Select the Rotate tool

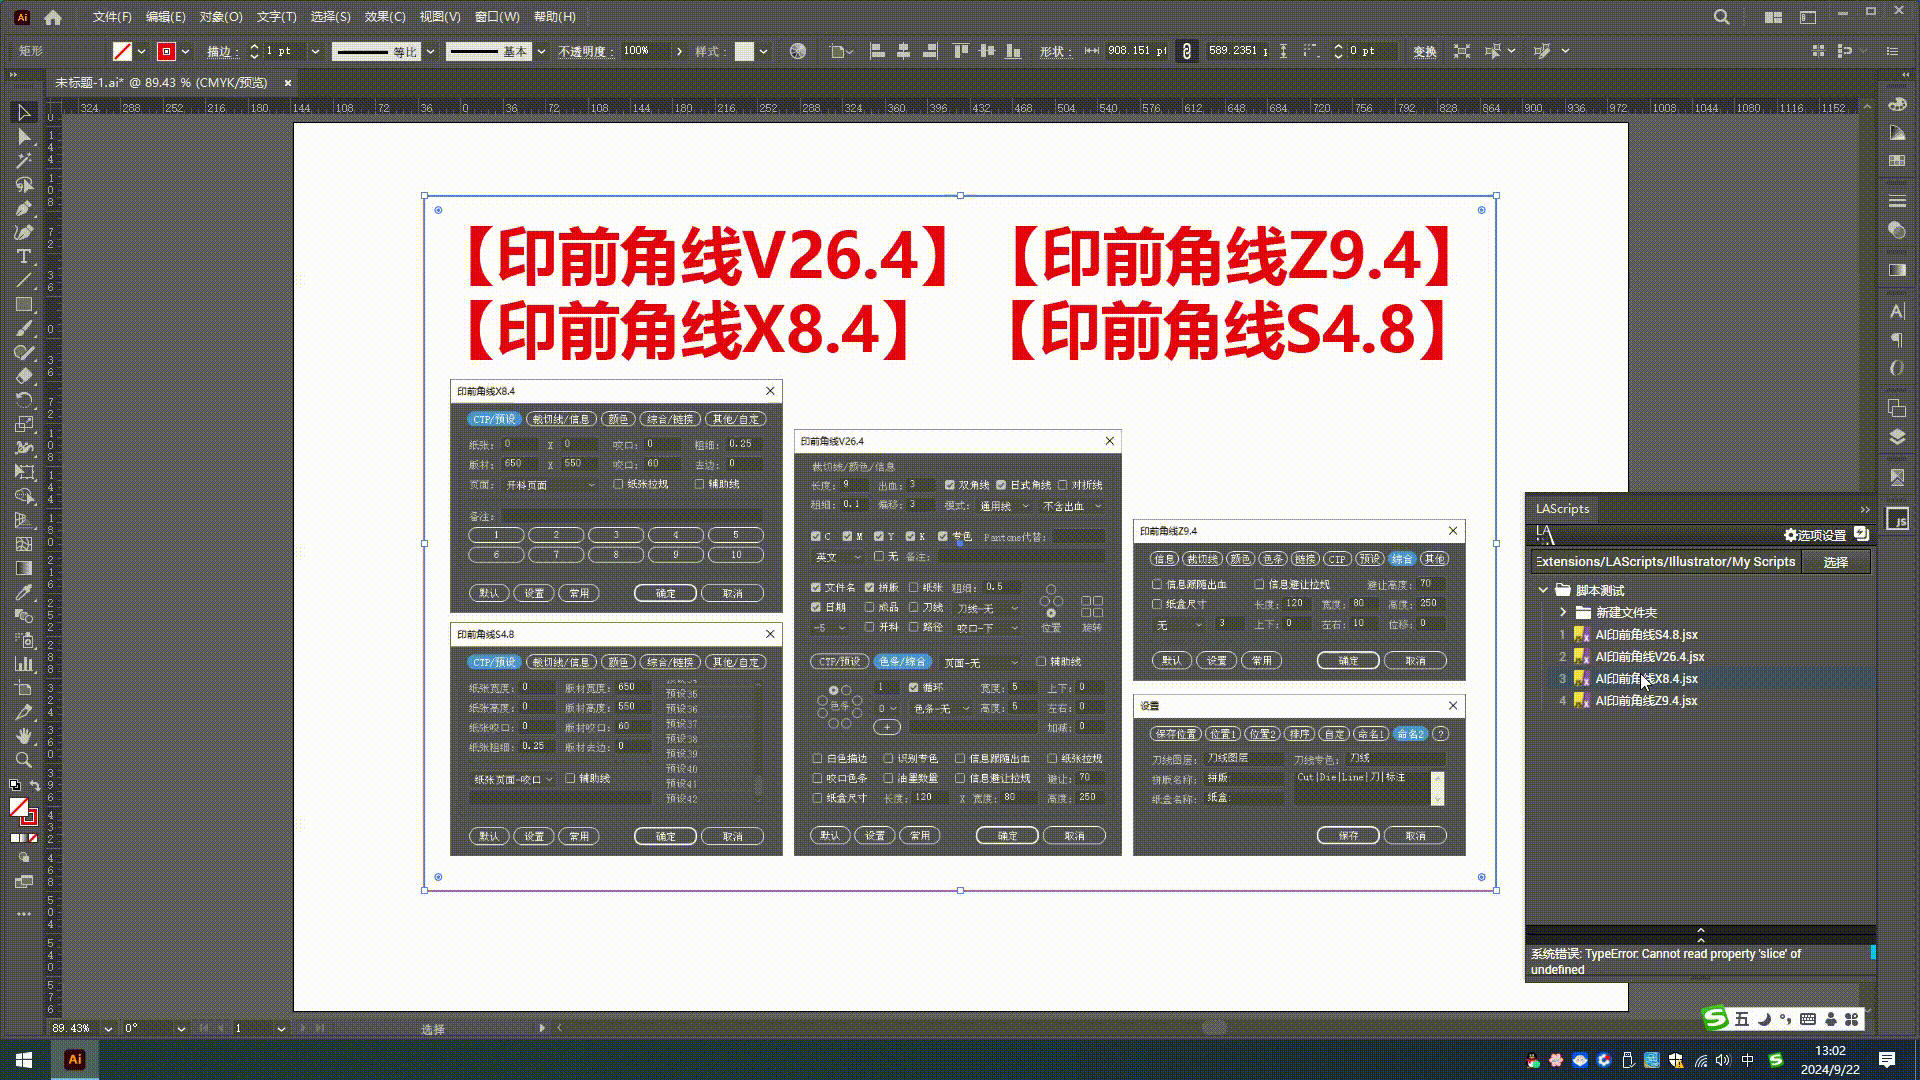24,400
